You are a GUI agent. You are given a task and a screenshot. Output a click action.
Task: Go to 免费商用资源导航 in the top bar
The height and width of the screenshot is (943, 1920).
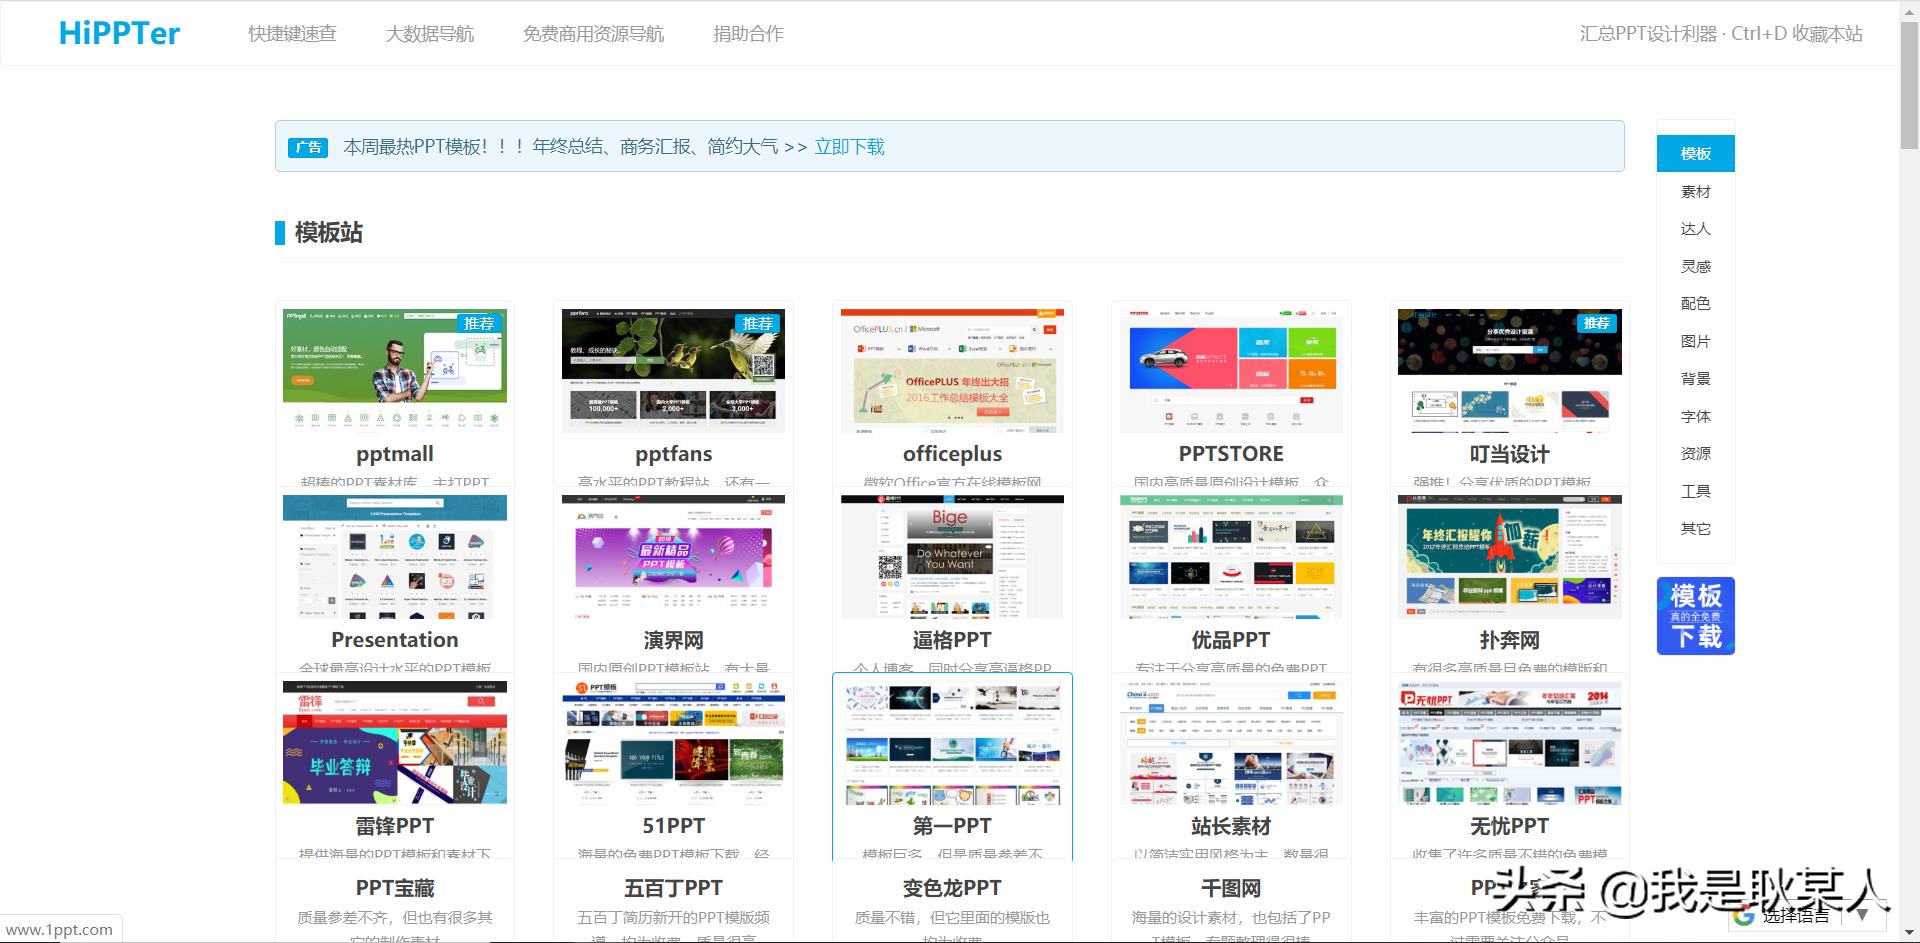(593, 34)
